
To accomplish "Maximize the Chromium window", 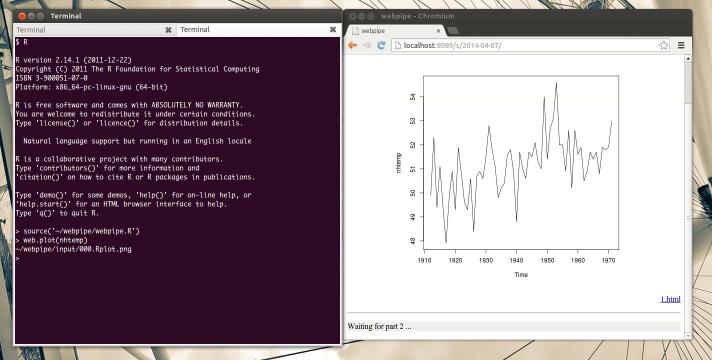I will pyautogui.click(x=371, y=16).
